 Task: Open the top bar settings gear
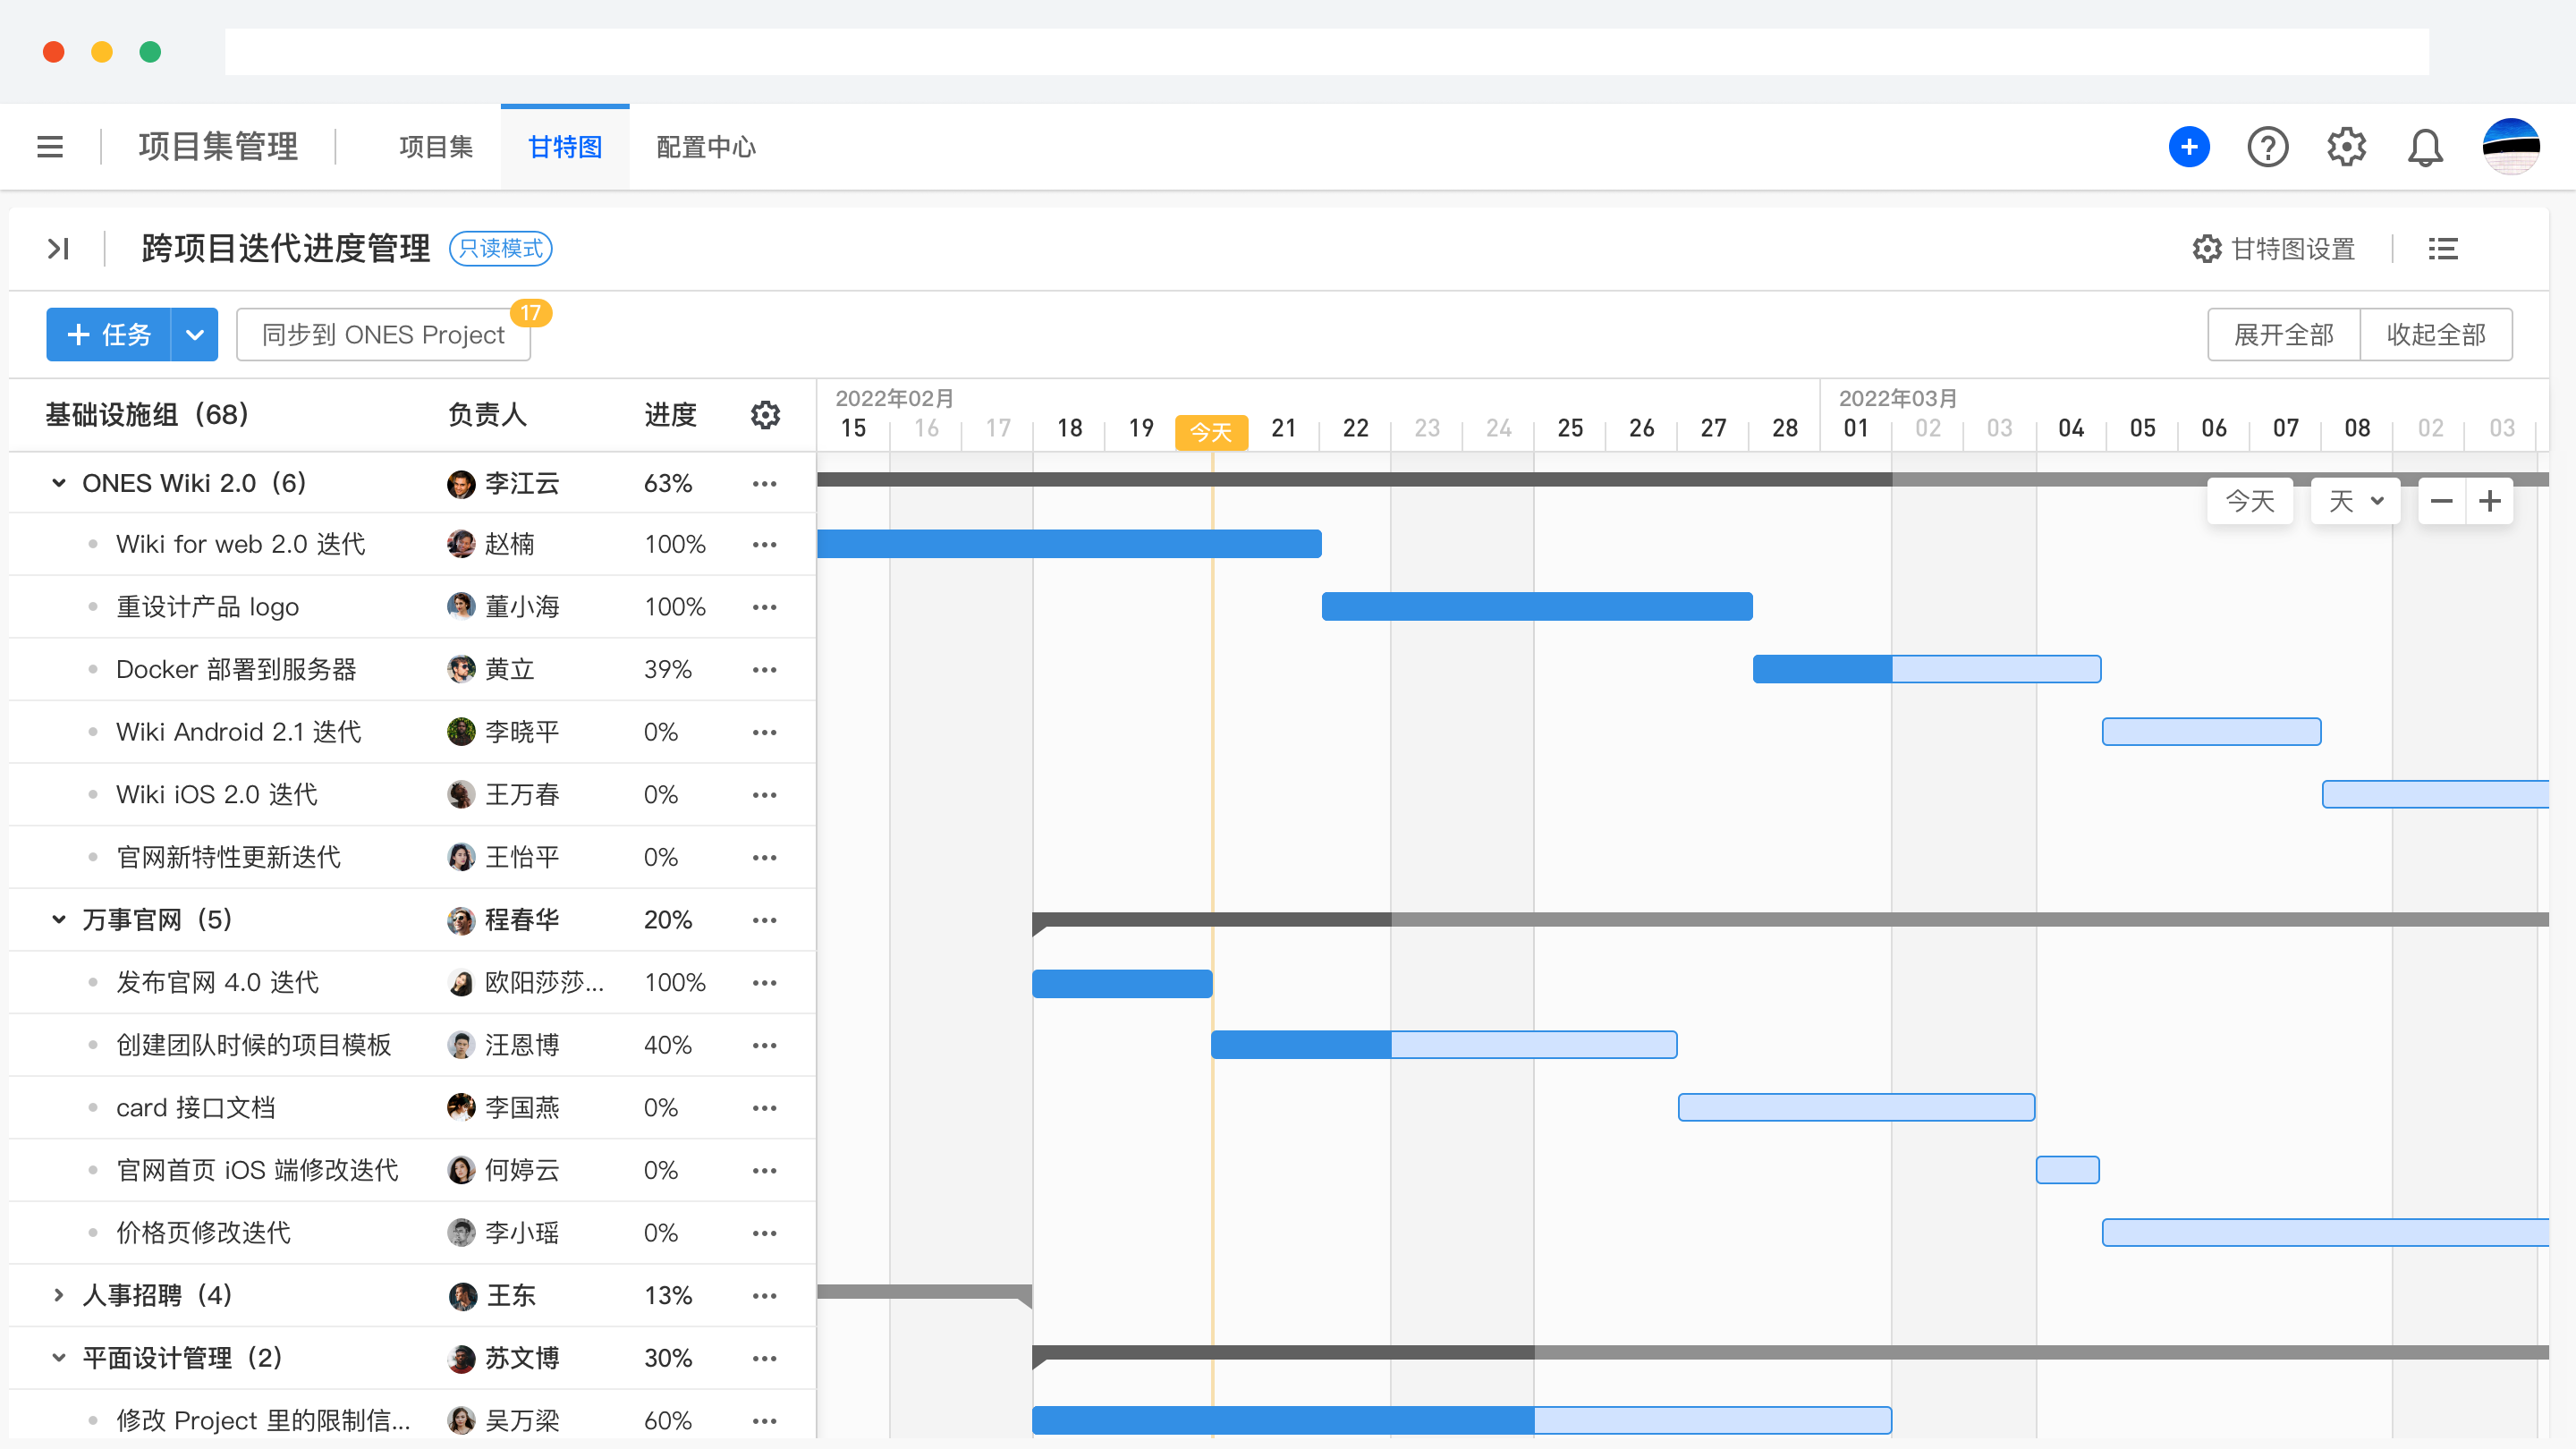click(2346, 147)
